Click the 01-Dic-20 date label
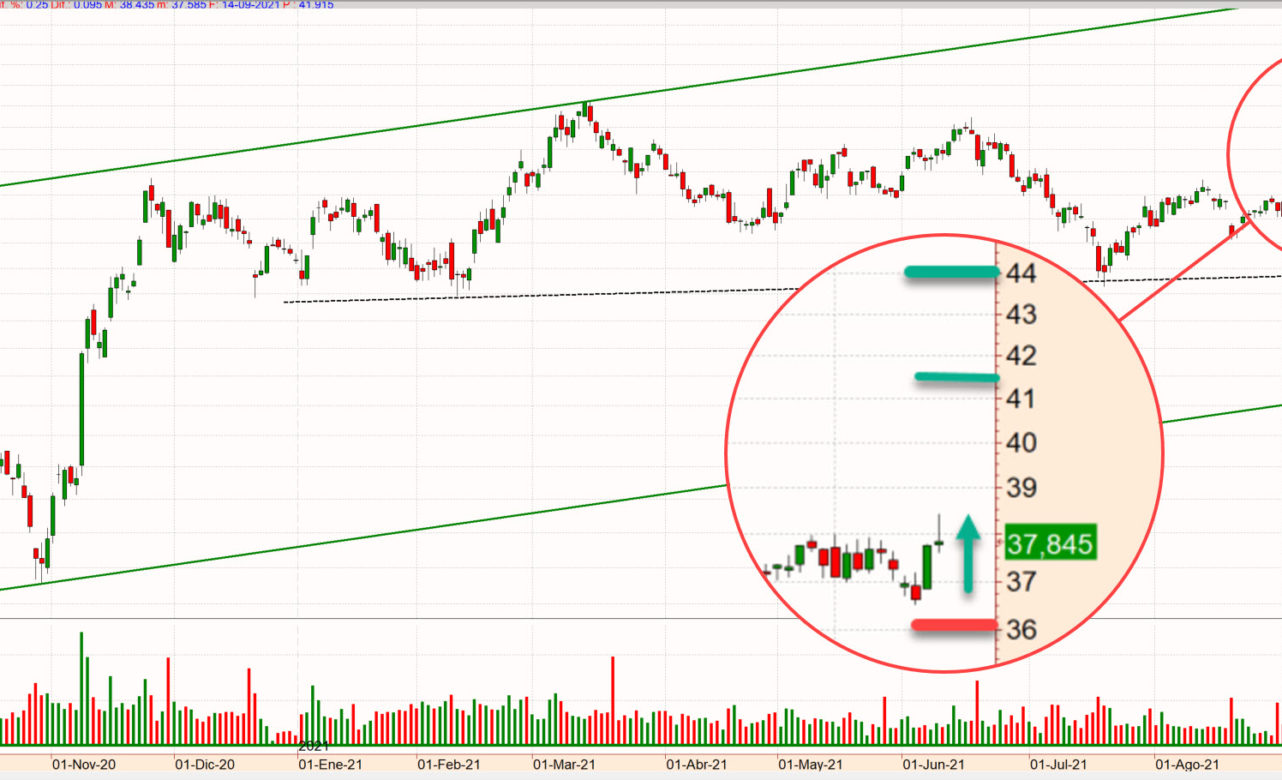Image resolution: width=1282 pixels, height=780 pixels. (205, 764)
